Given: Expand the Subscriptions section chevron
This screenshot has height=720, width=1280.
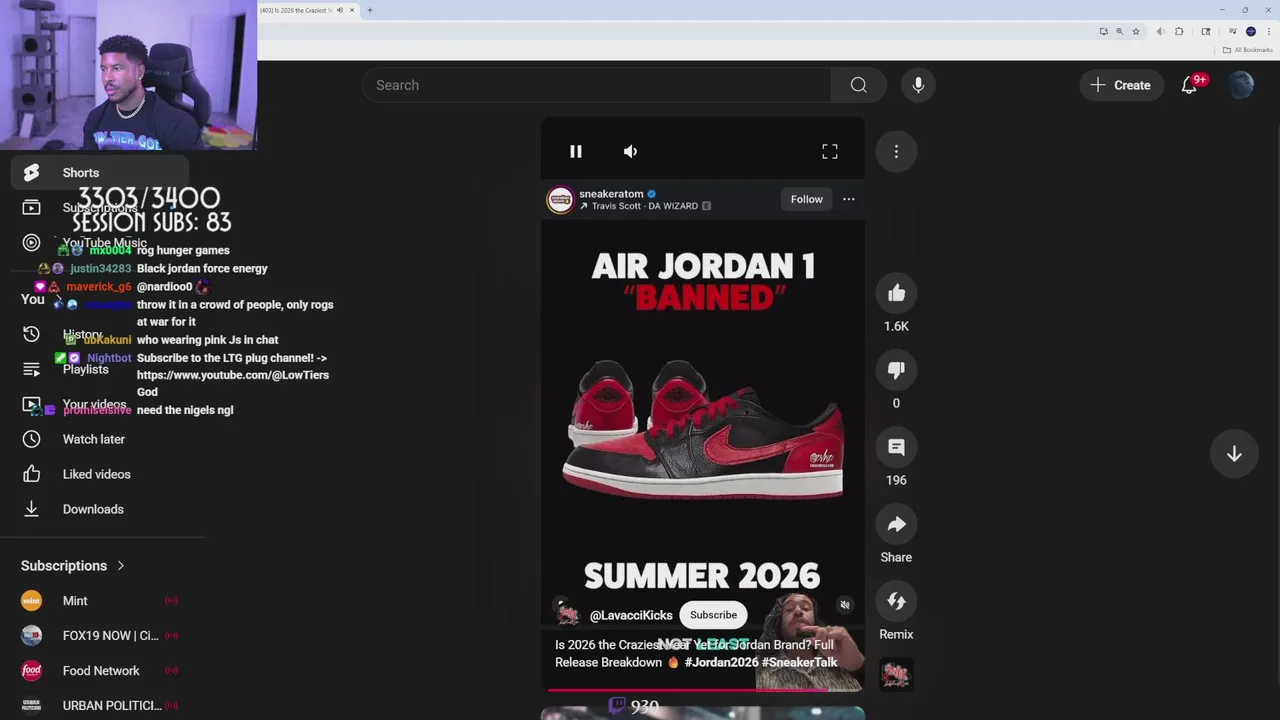Looking at the screenshot, I should [x=121, y=566].
